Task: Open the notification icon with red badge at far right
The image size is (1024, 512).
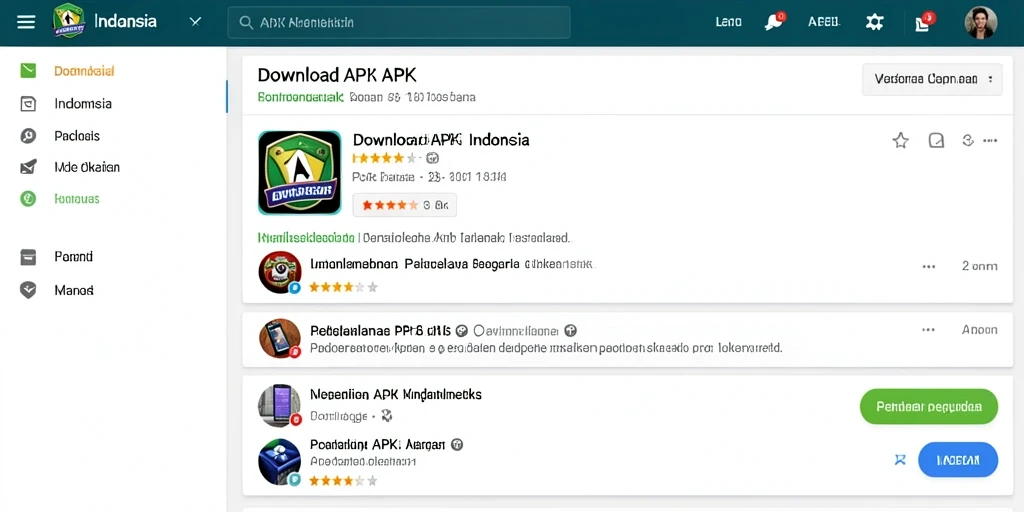Action: click(x=924, y=22)
